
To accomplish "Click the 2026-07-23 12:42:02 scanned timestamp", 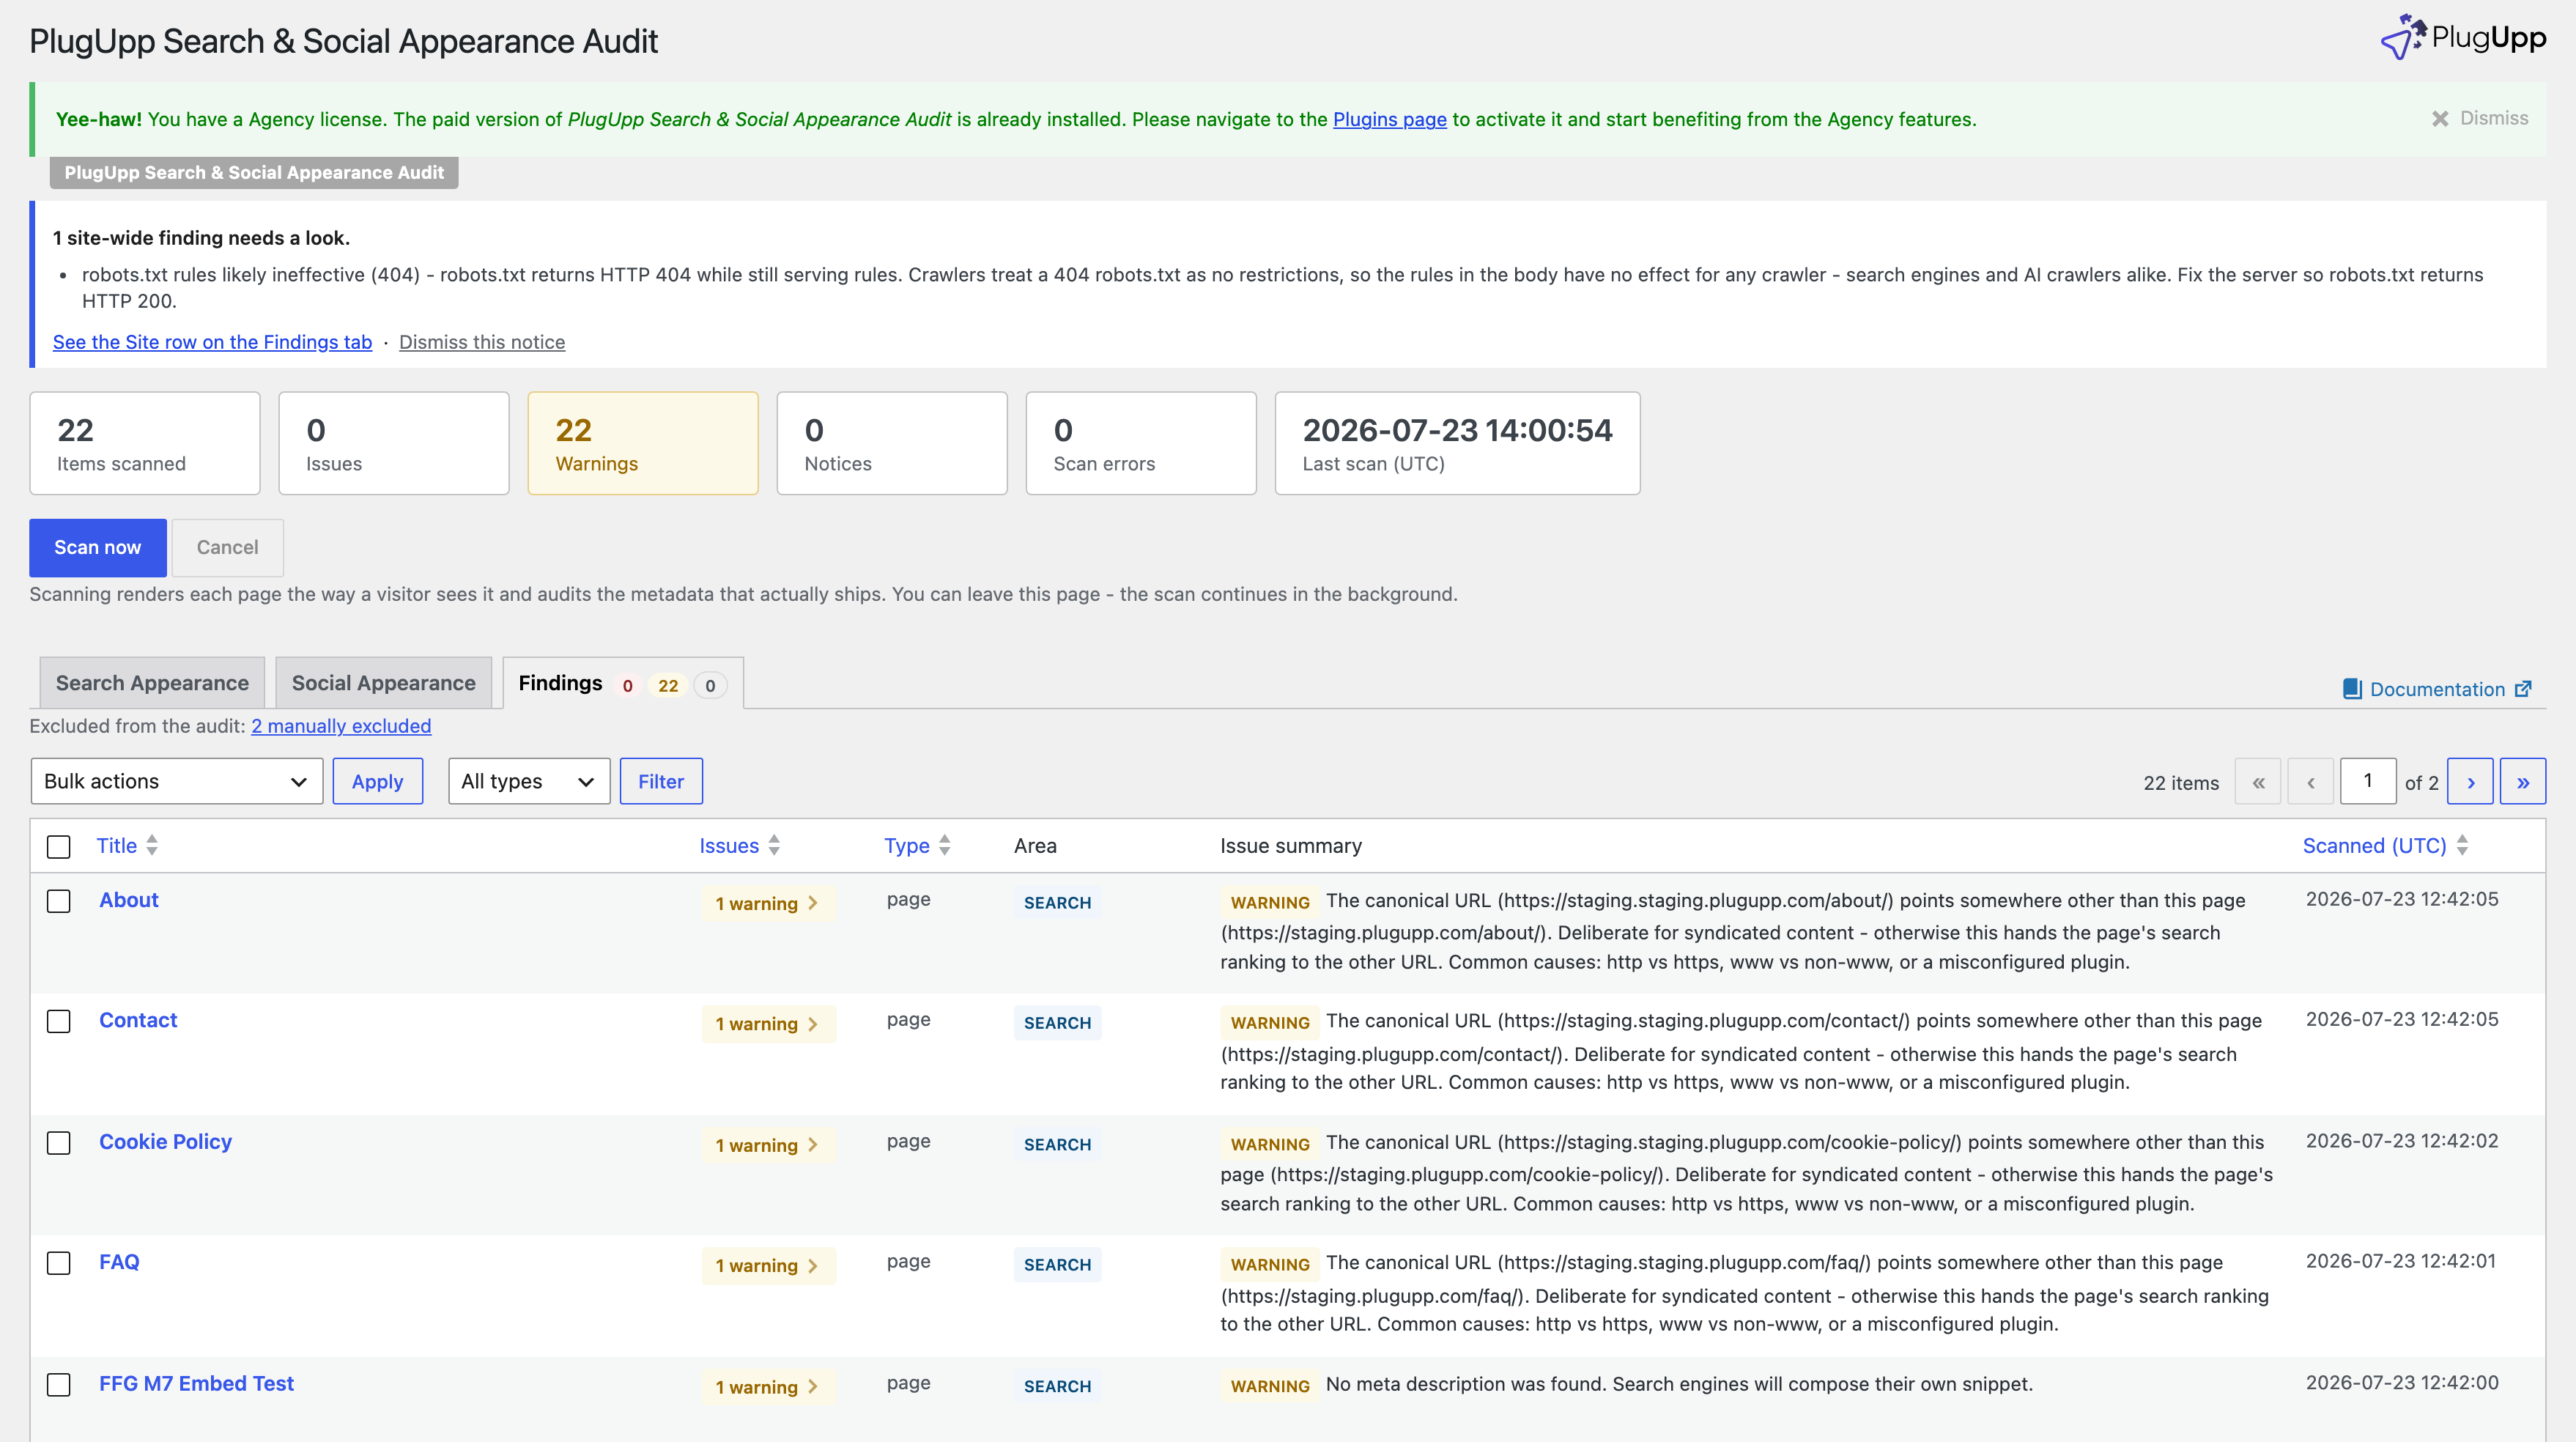I will click(x=2402, y=1141).
